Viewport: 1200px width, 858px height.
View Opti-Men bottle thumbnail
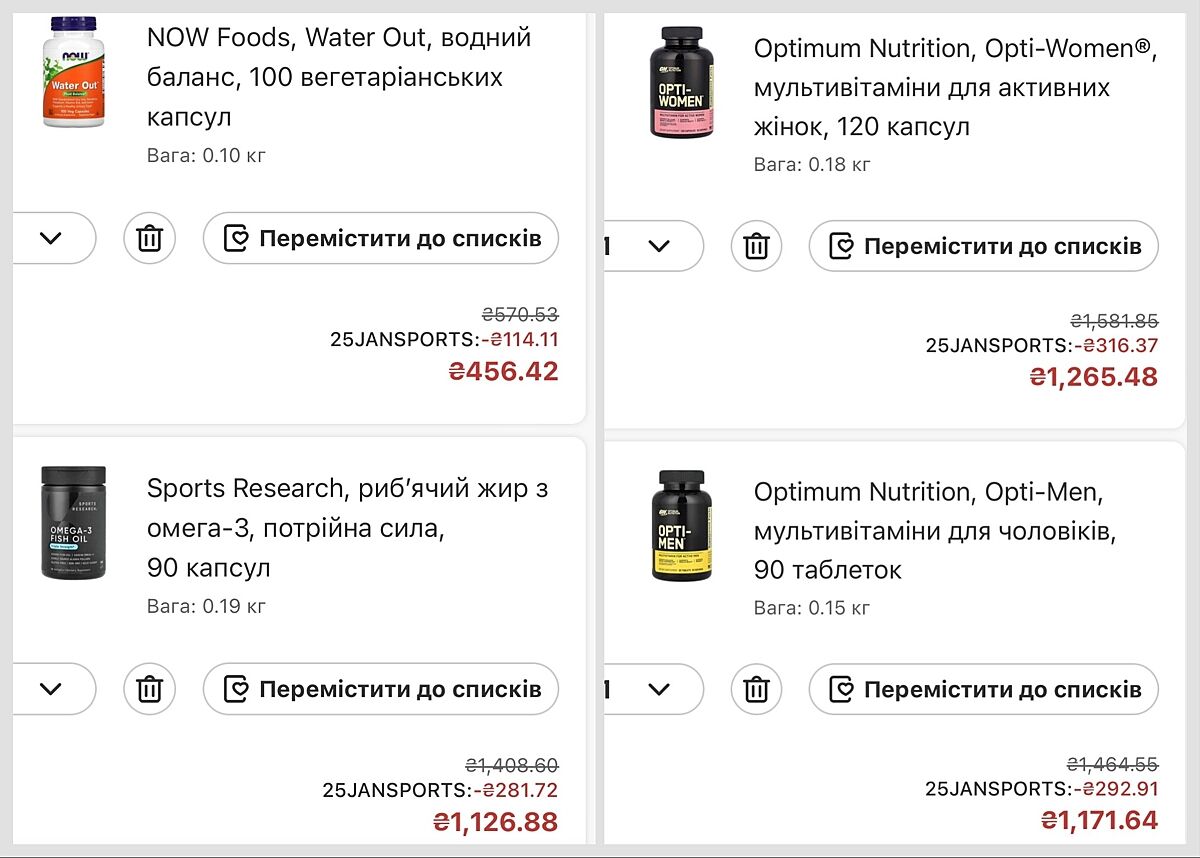682,525
